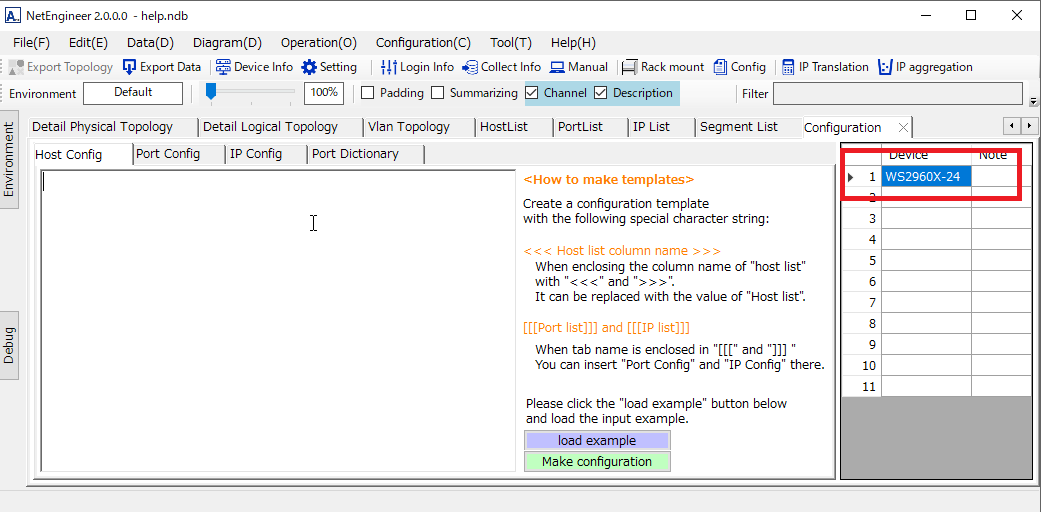Click inside the Host Config text area

point(278,320)
